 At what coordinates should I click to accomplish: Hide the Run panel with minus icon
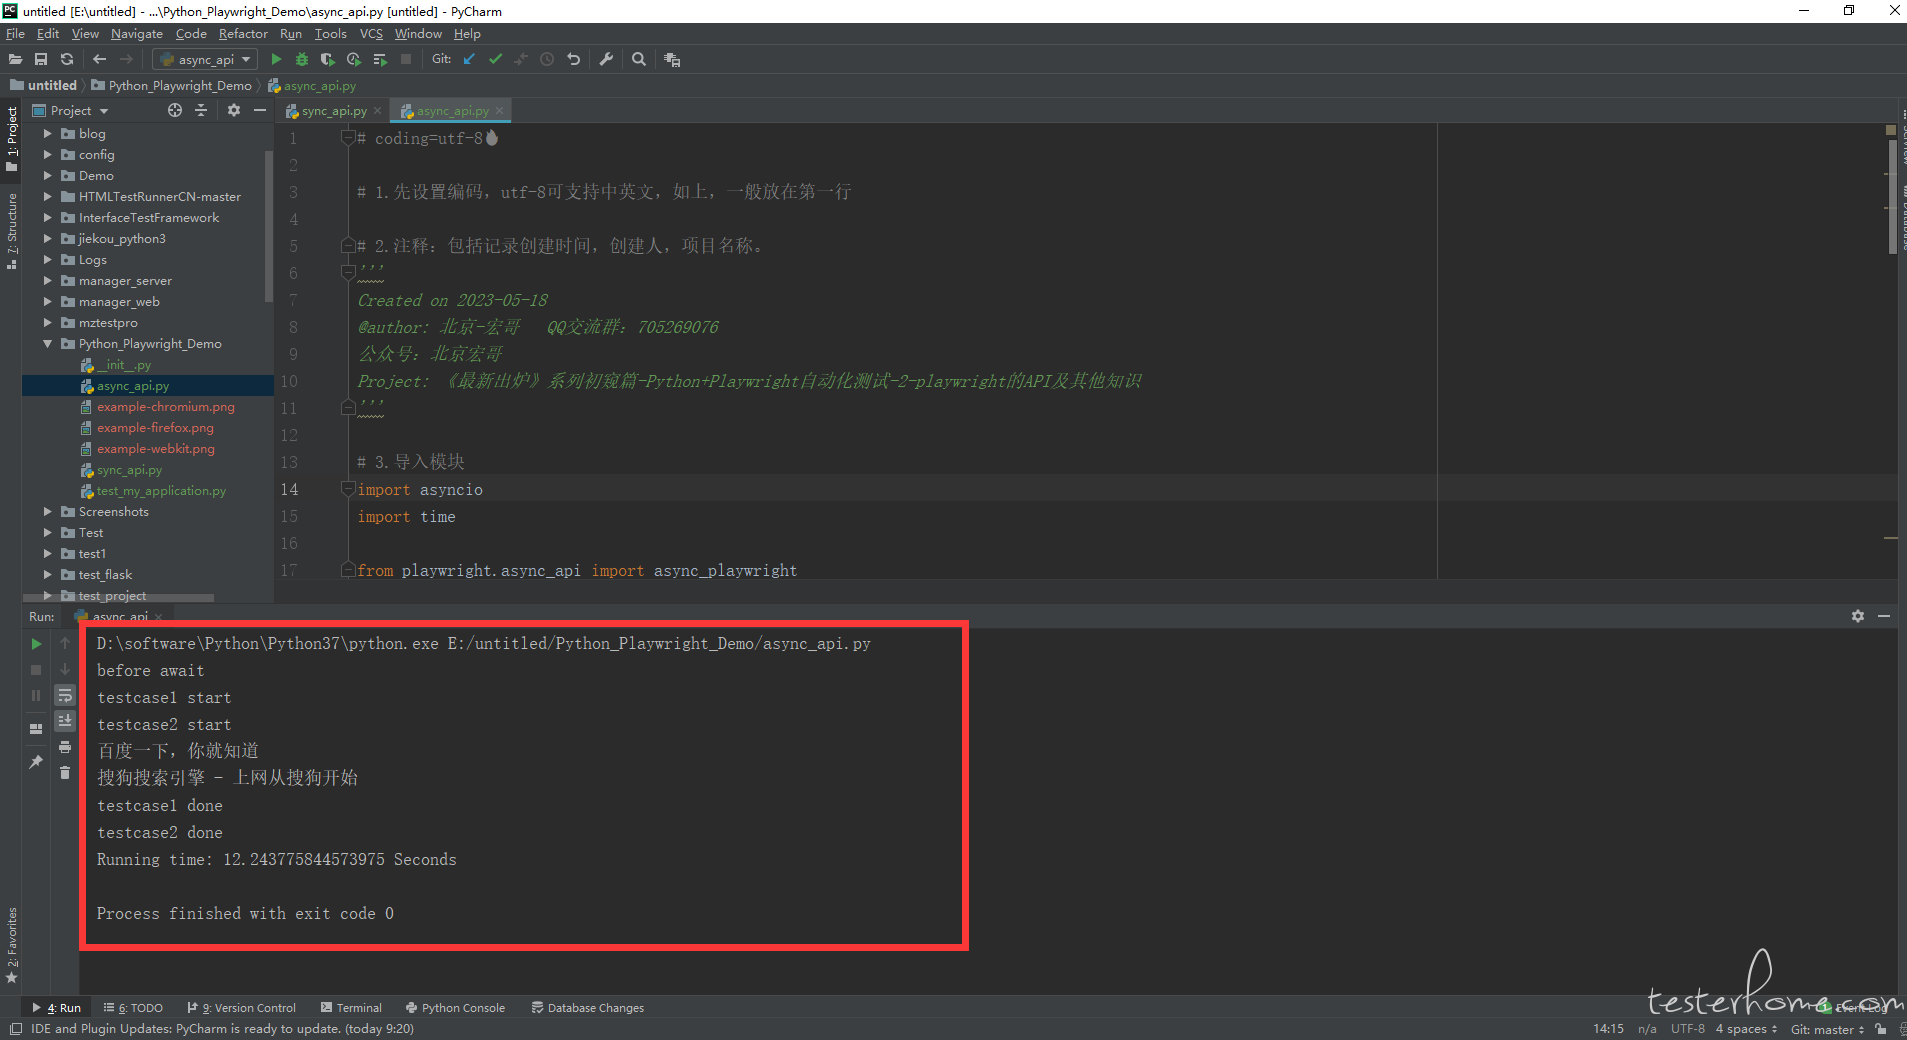[1884, 616]
